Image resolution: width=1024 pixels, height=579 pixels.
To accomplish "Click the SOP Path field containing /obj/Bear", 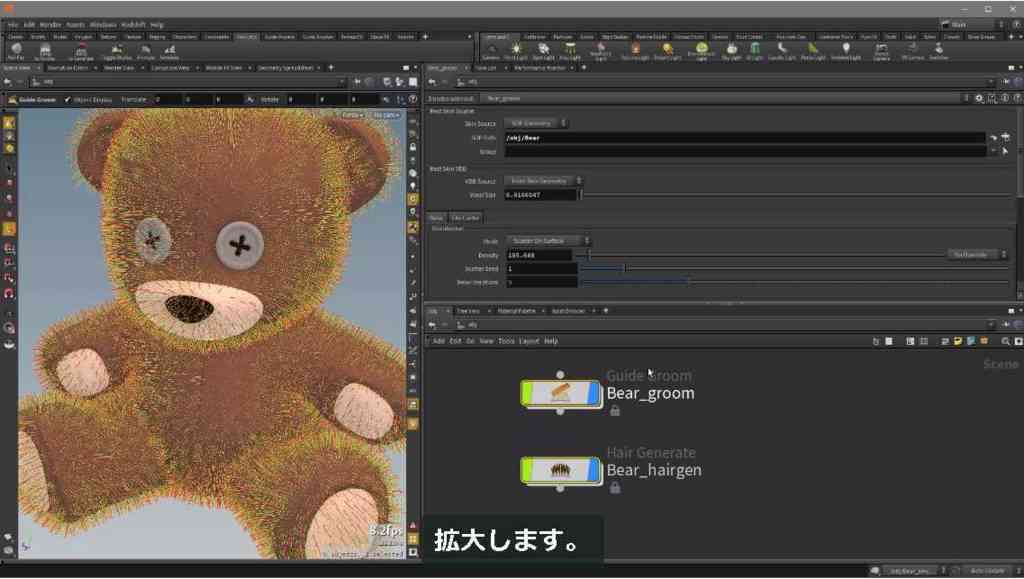I will point(744,138).
